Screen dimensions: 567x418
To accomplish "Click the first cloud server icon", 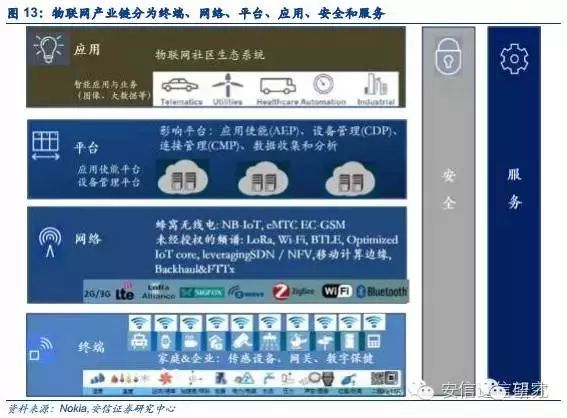I will (183, 178).
